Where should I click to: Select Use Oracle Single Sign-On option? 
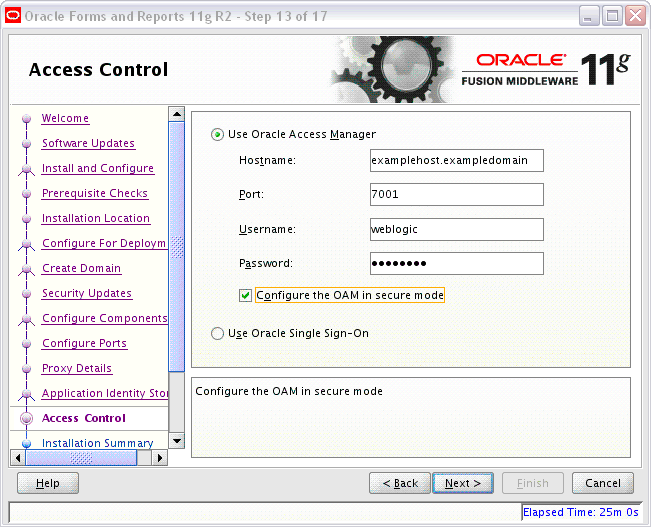click(x=217, y=333)
